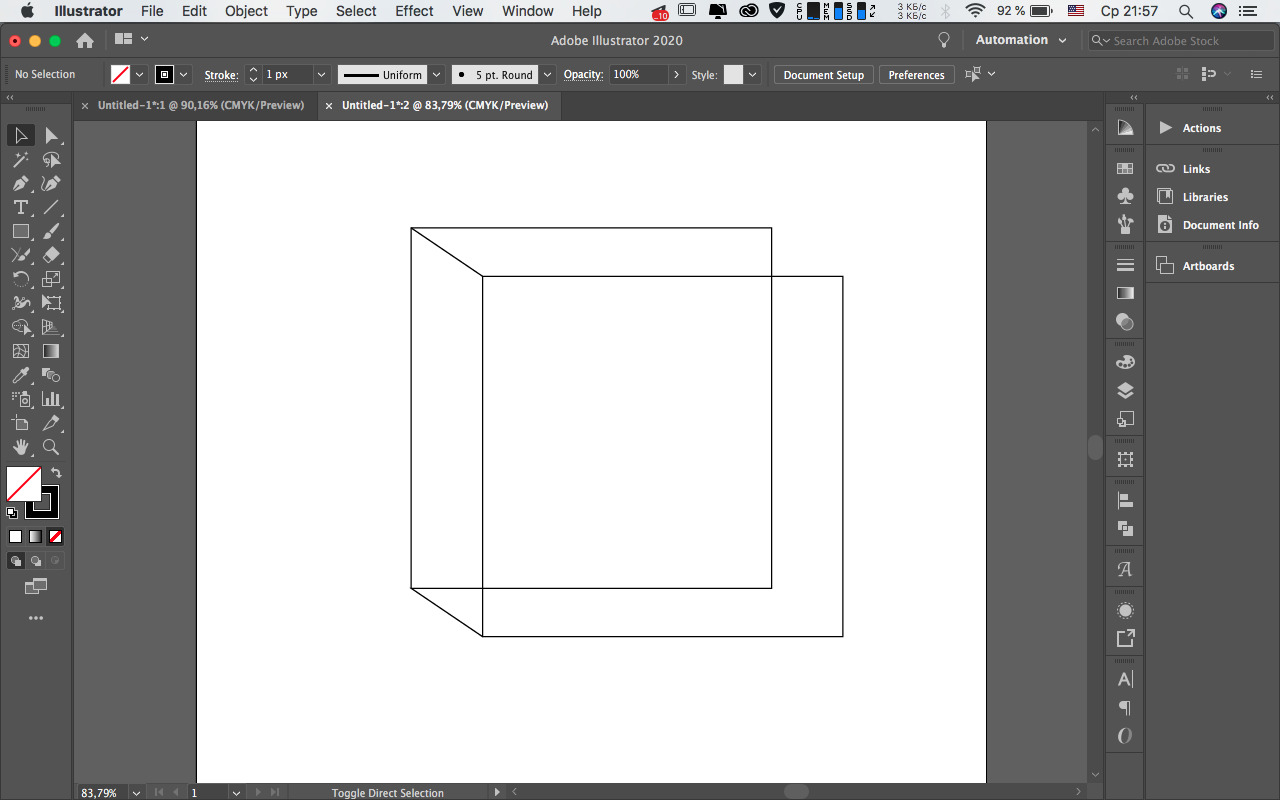1280x800 pixels.
Task: Expand the 5 pt. Round brush dropdown
Action: pyautogui.click(x=547, y=75)
